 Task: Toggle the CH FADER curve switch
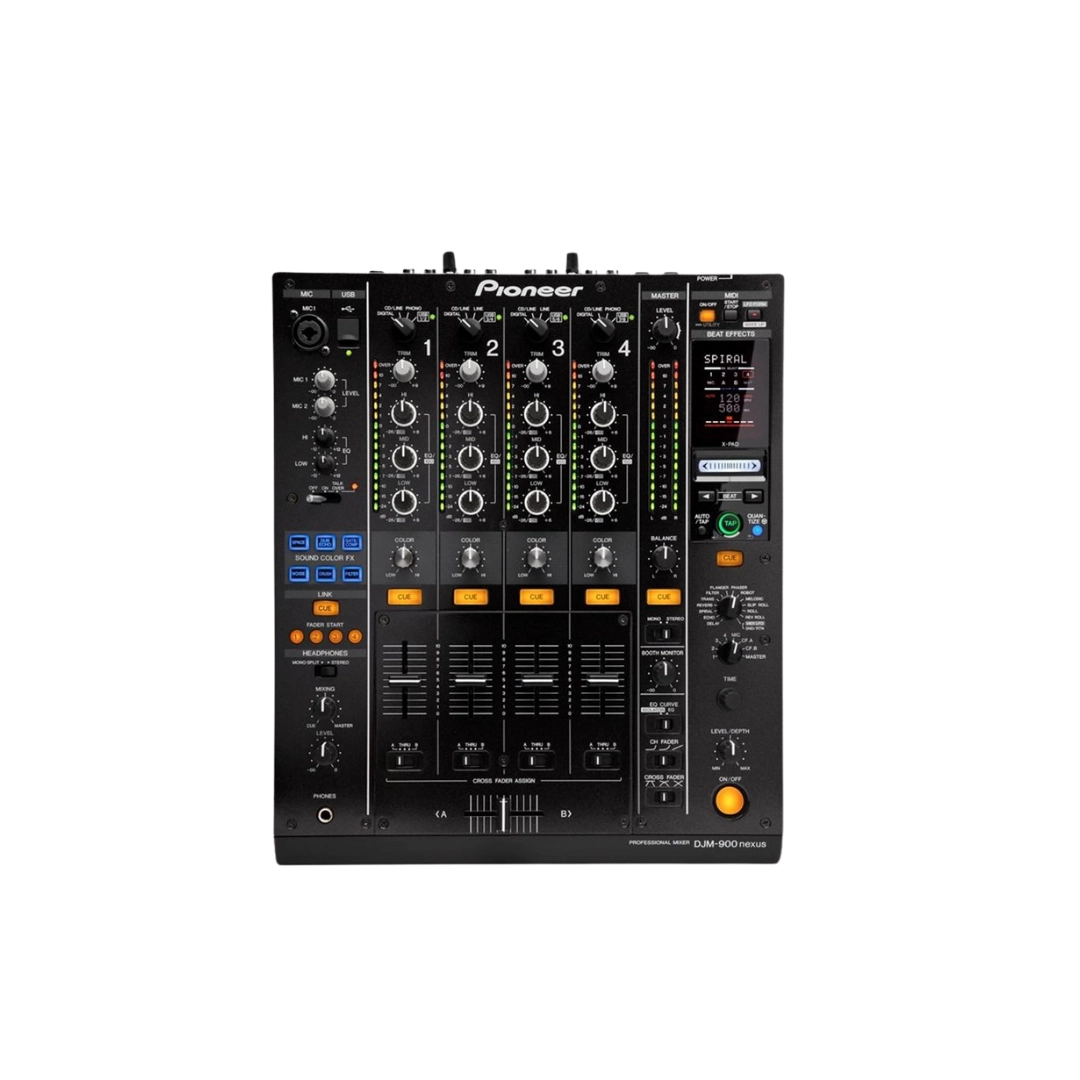pos(664,760)
